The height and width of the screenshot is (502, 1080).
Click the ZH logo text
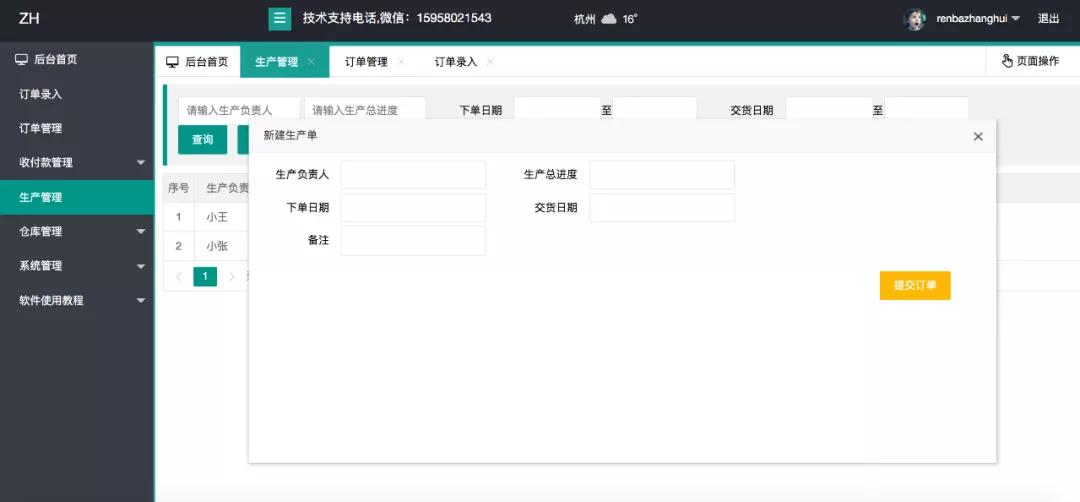click(x=29, y=19)
